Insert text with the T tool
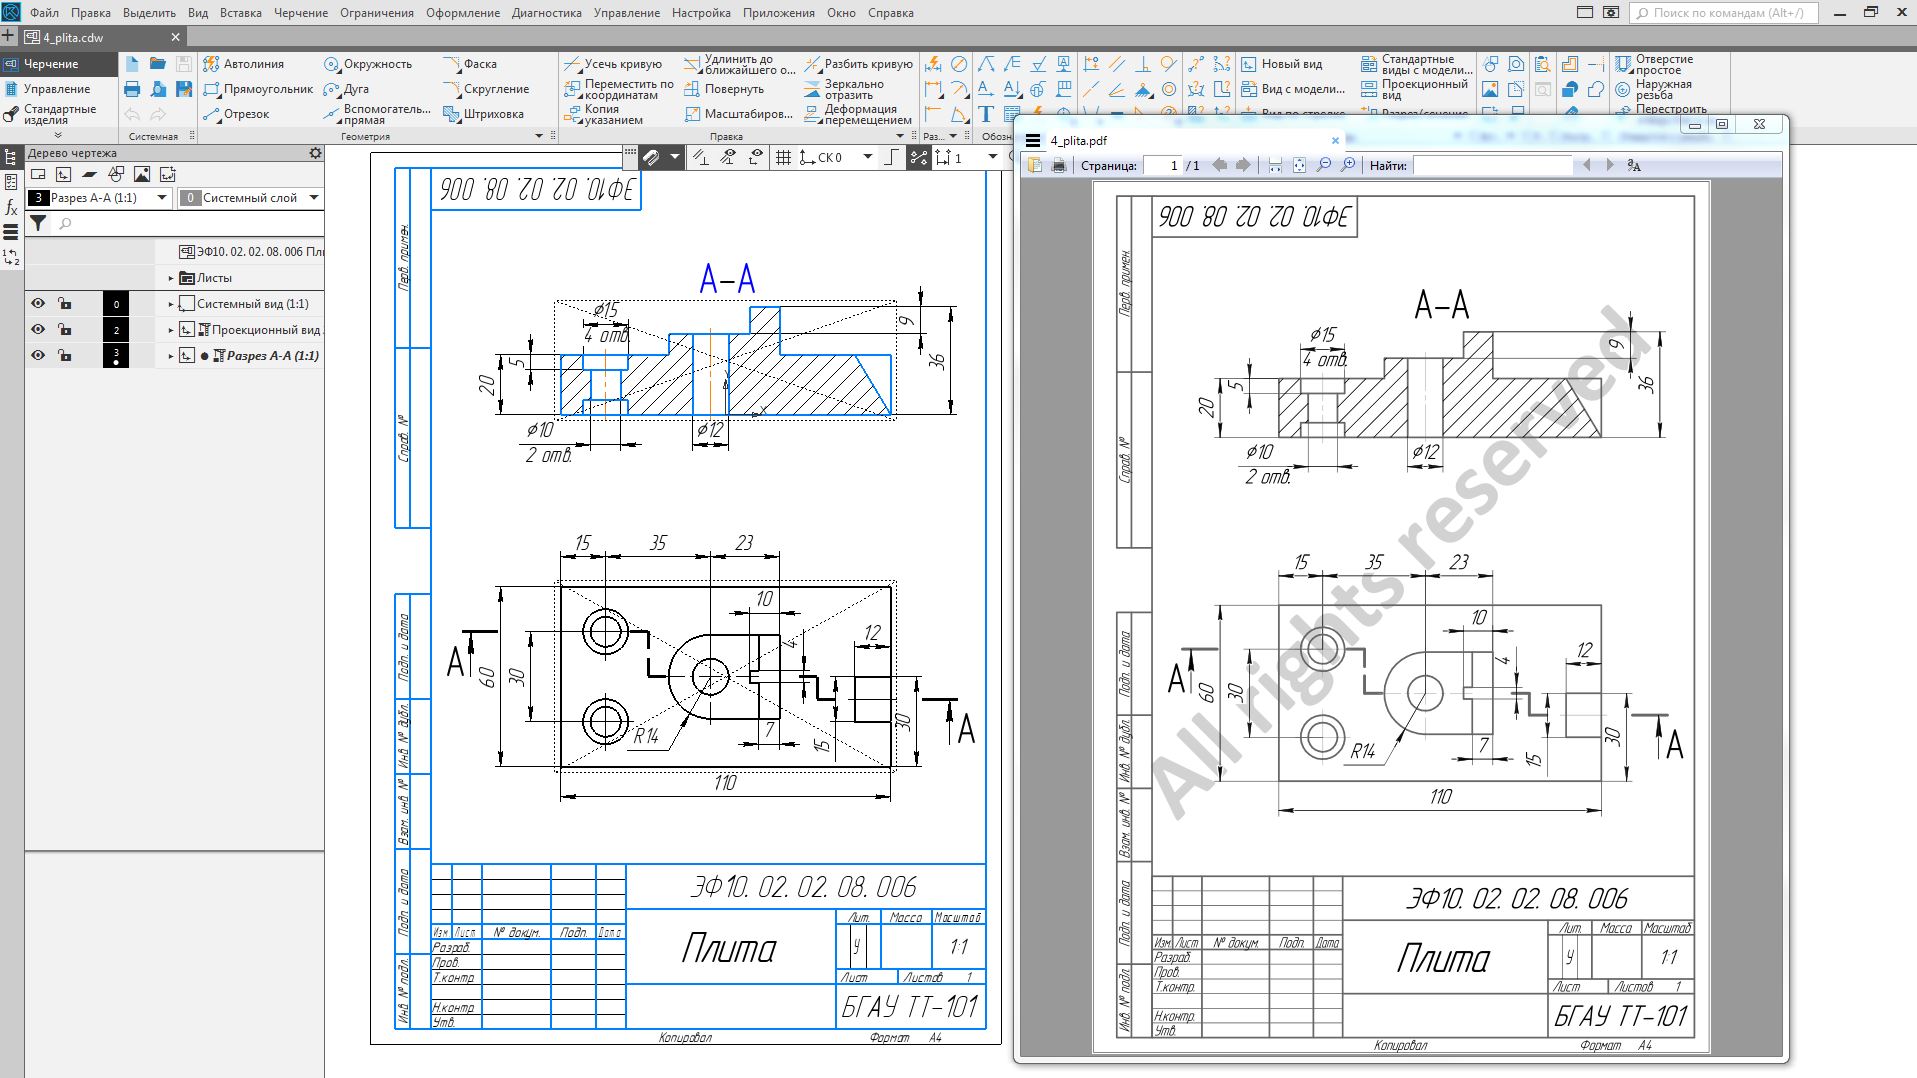1917x1078 pixels. [x=986, y=113]
